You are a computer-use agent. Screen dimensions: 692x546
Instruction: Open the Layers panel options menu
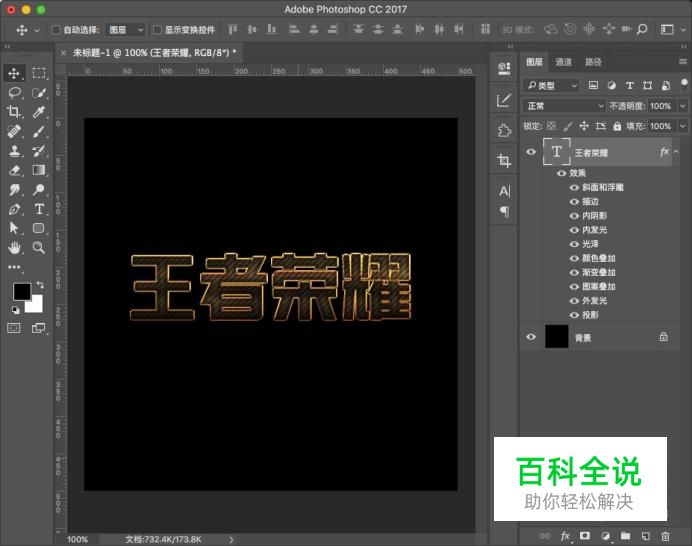coord(683,62)
